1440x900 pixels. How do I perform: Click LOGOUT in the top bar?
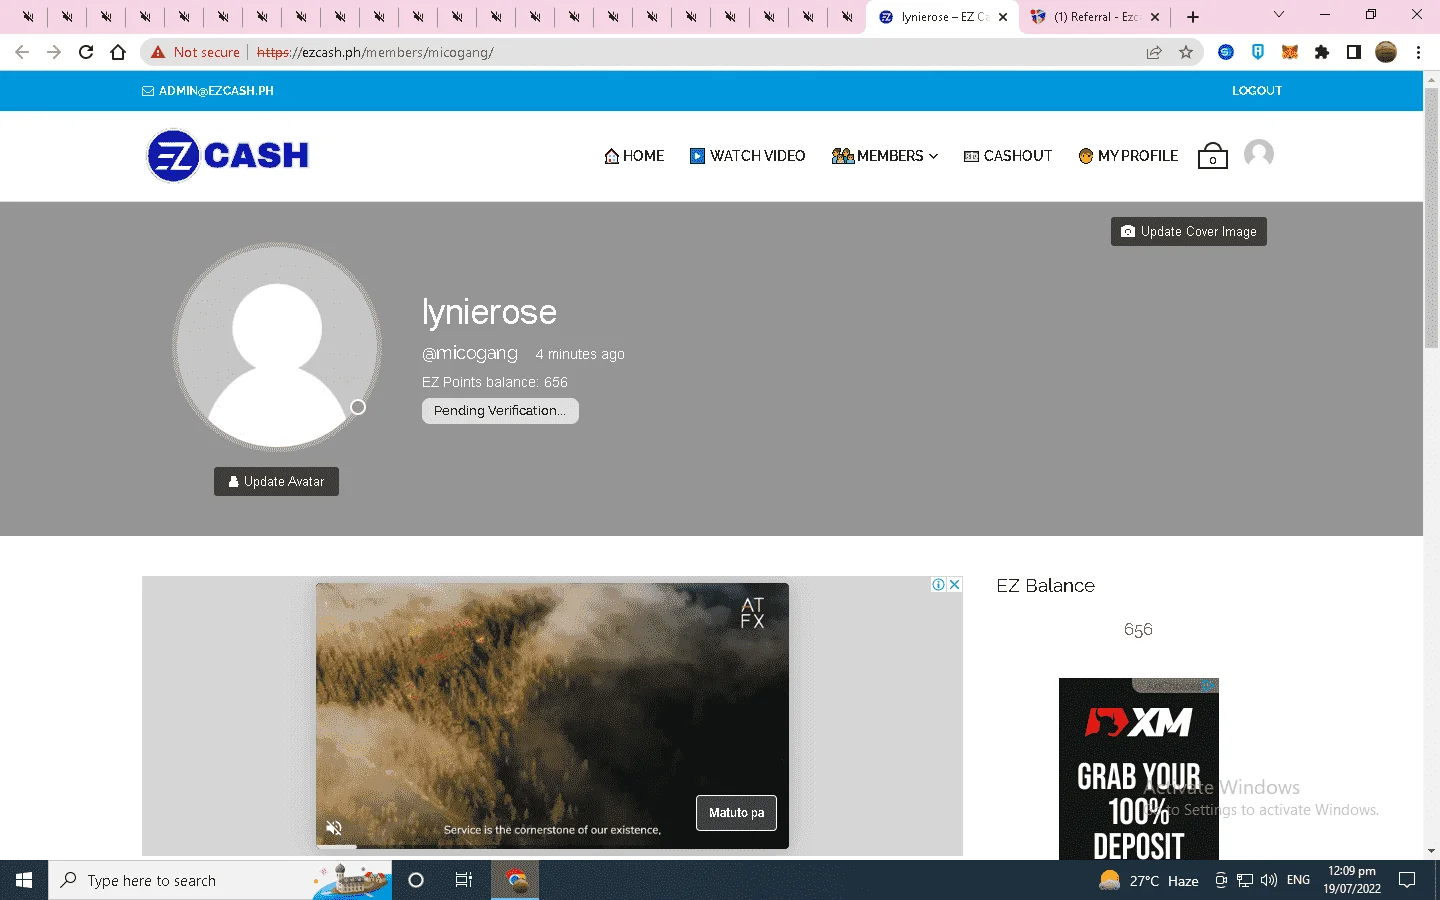1257,91
